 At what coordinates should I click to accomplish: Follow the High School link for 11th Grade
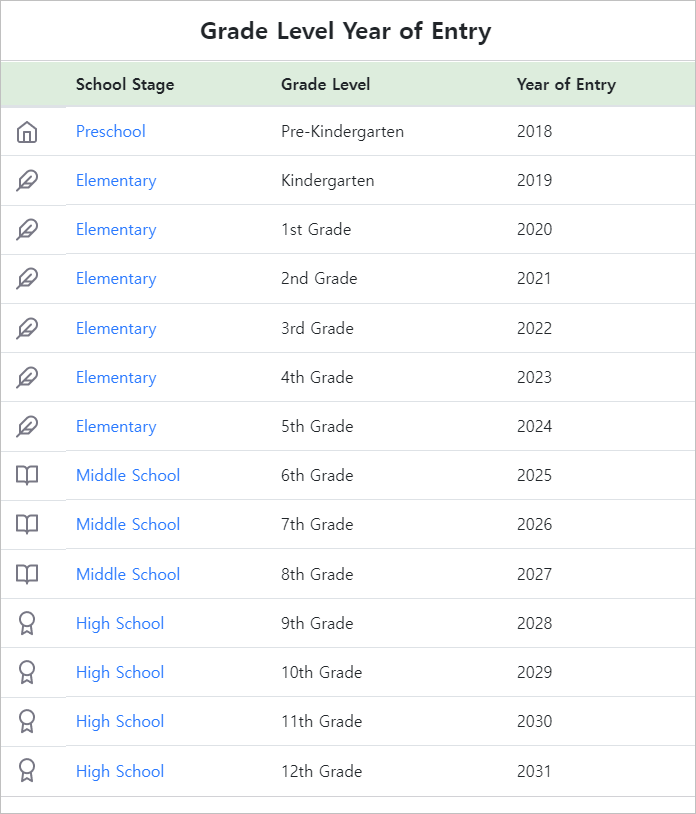click(120, 722)
